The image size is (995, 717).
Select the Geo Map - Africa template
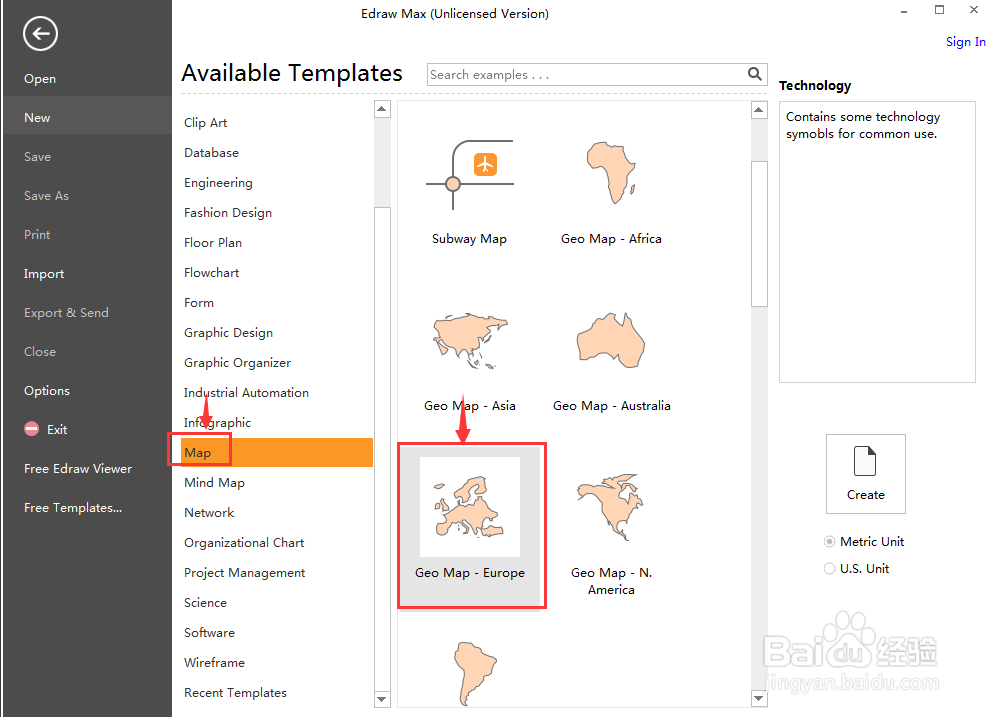[x=611, y=191]
